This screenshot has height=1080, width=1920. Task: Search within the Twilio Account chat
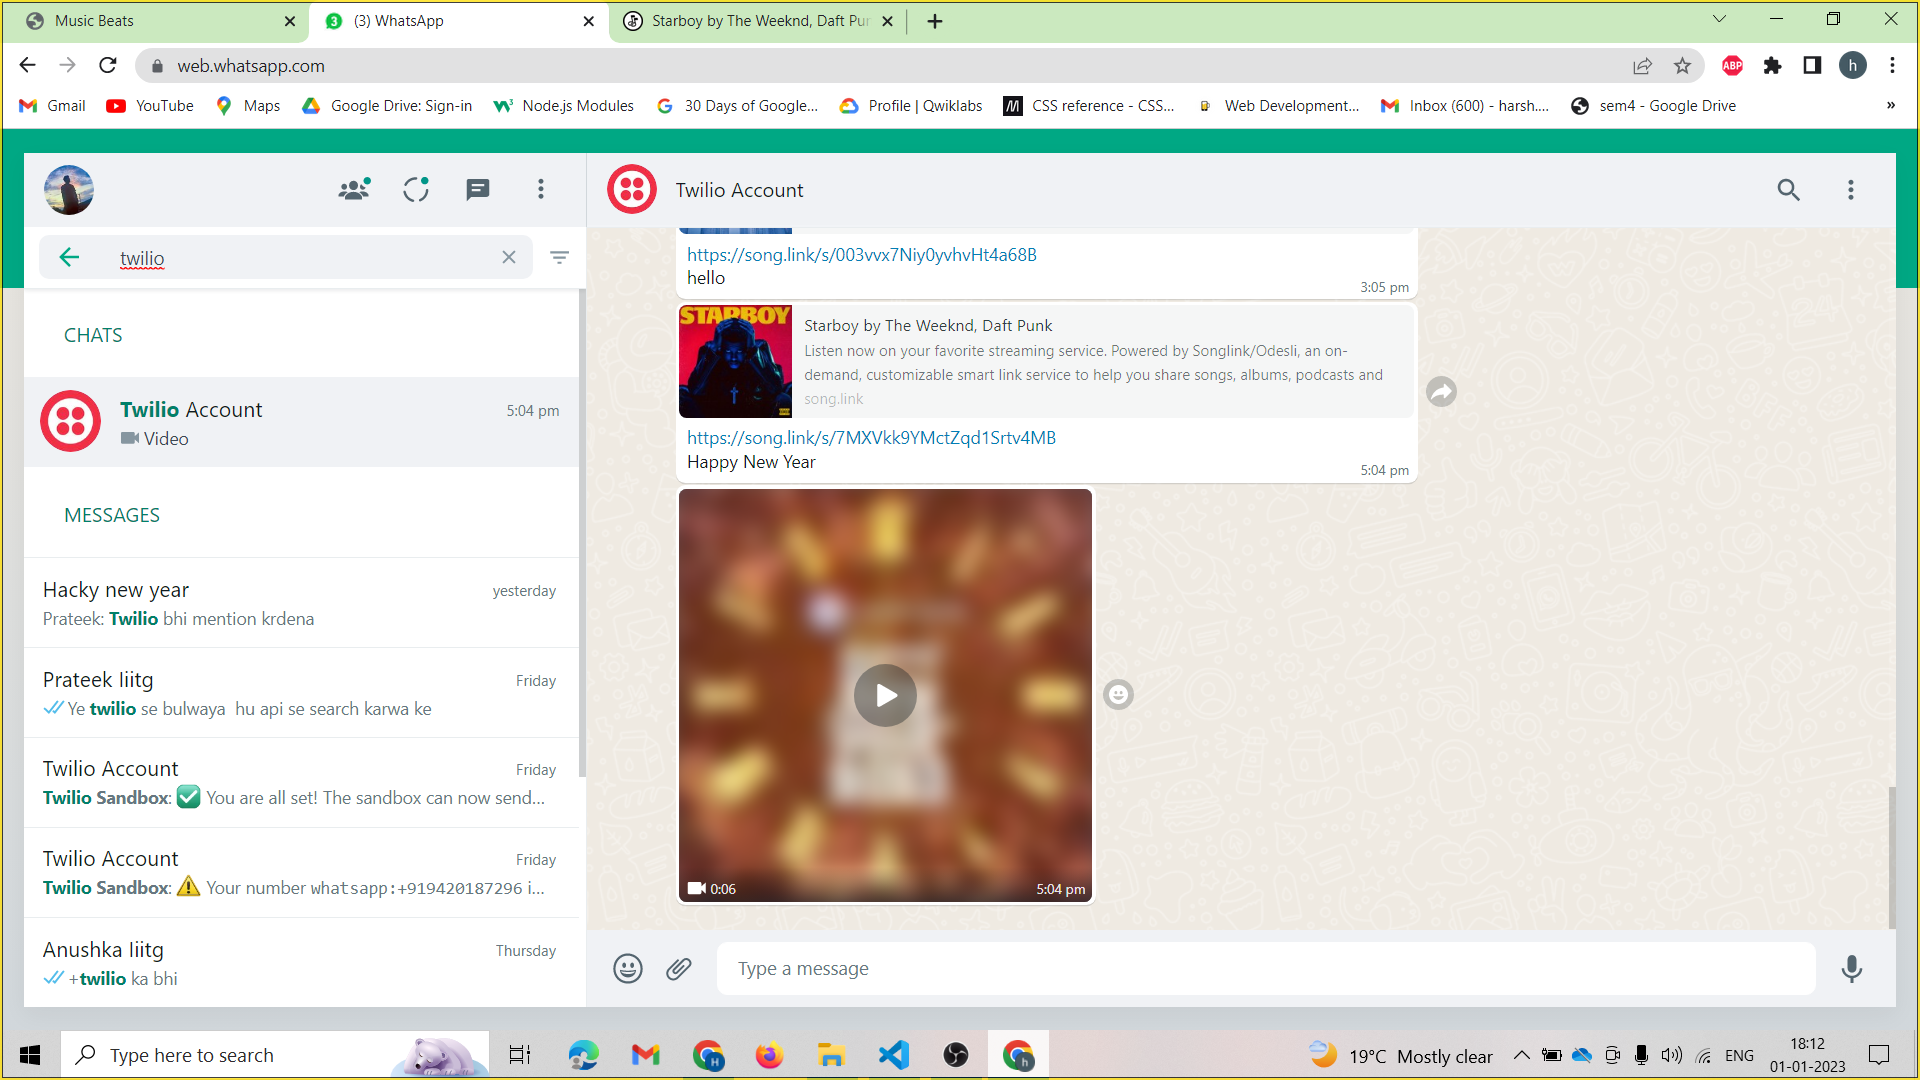[x=1788, y=190]
